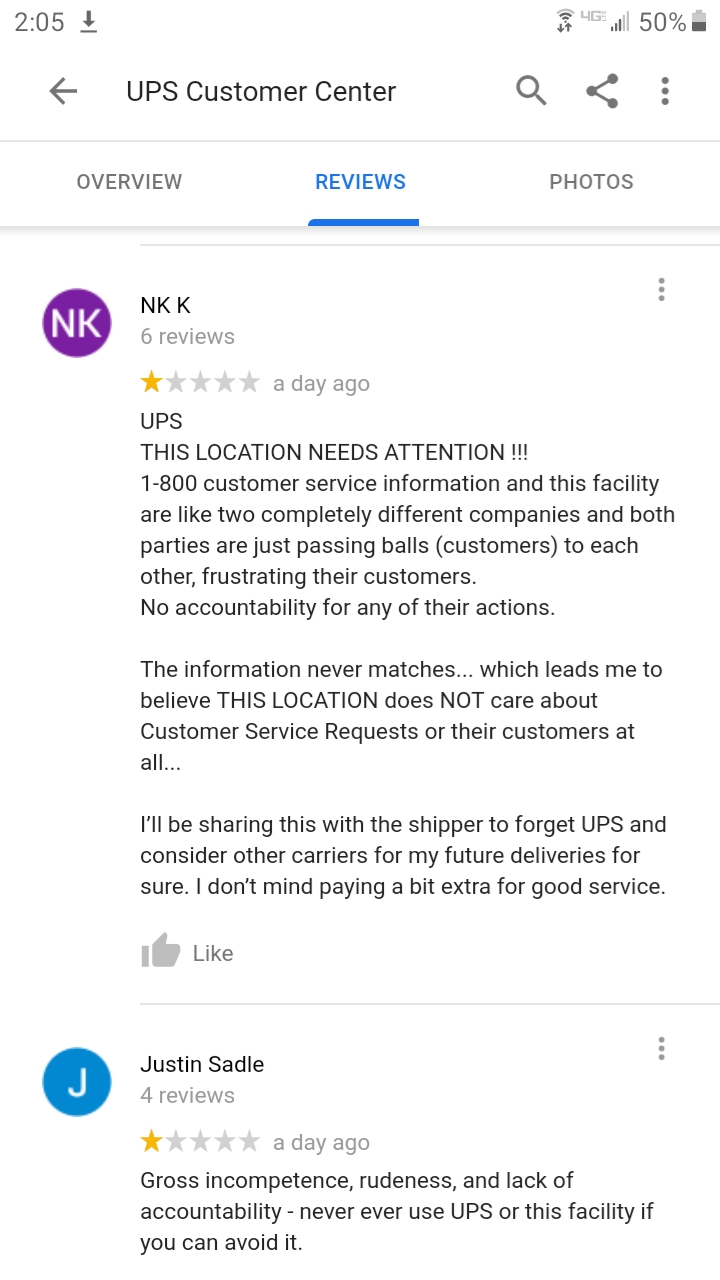Tap the UPS Customer Center title
This screenshot has height=1280, width=720.
click(261, 92)
